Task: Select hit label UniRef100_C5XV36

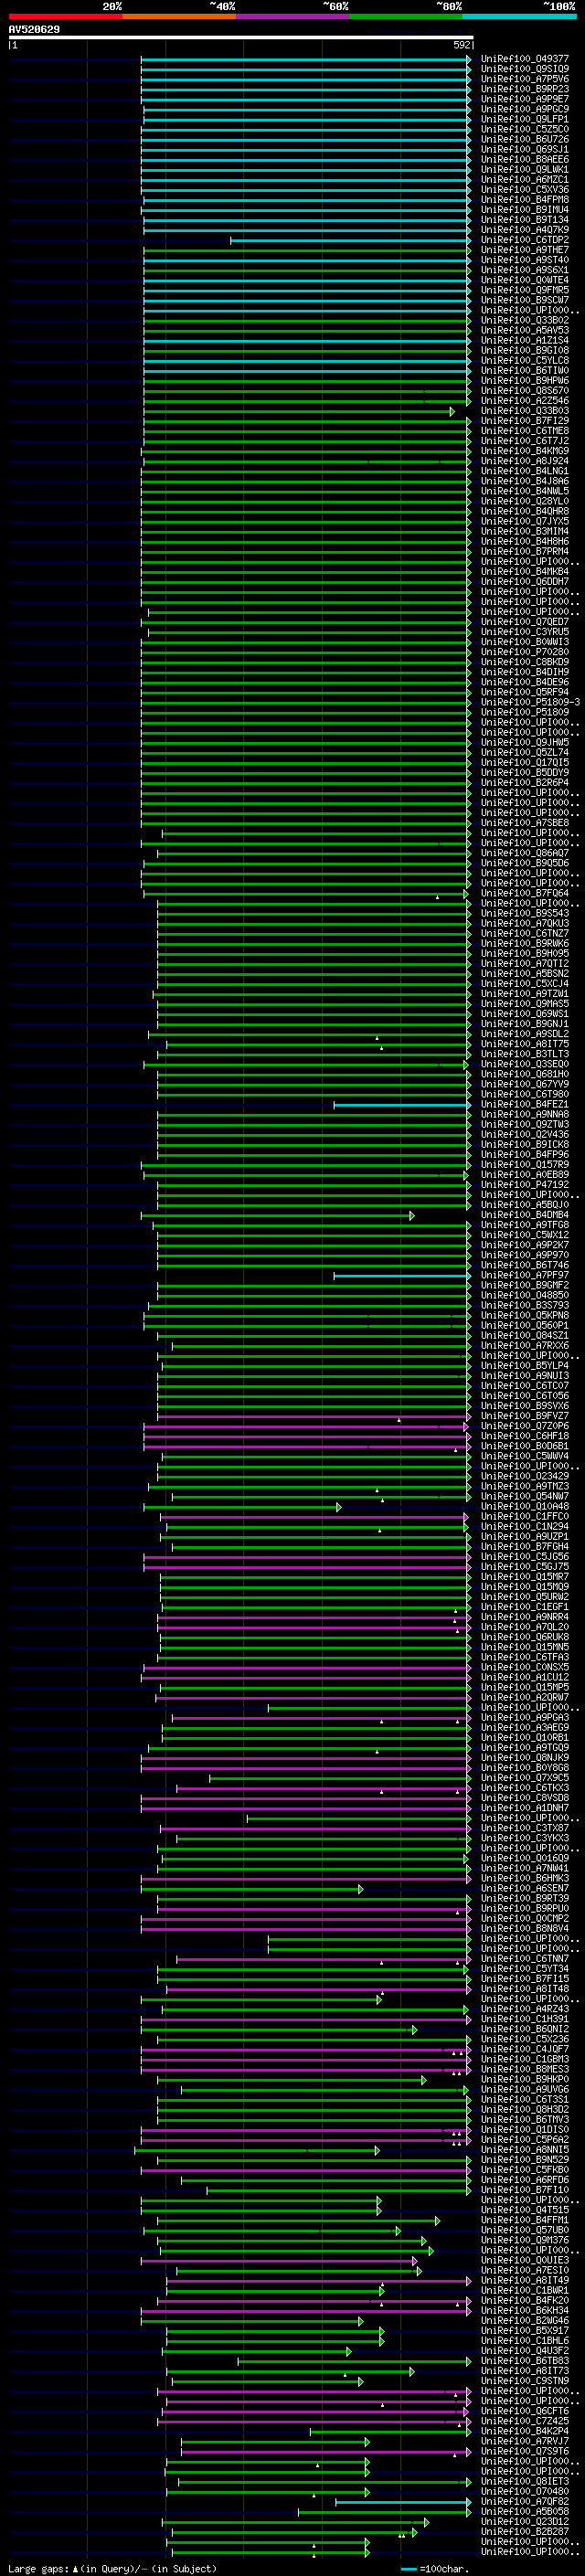Action: pos(525,190)
